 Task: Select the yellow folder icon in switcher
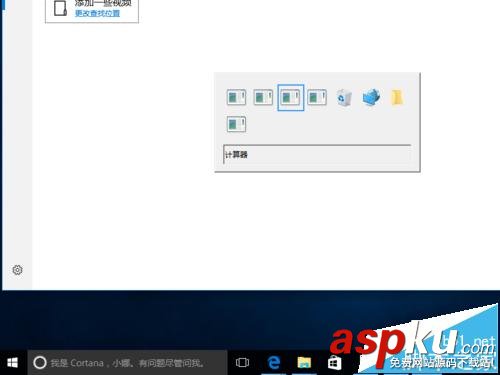tap(397, 97)
